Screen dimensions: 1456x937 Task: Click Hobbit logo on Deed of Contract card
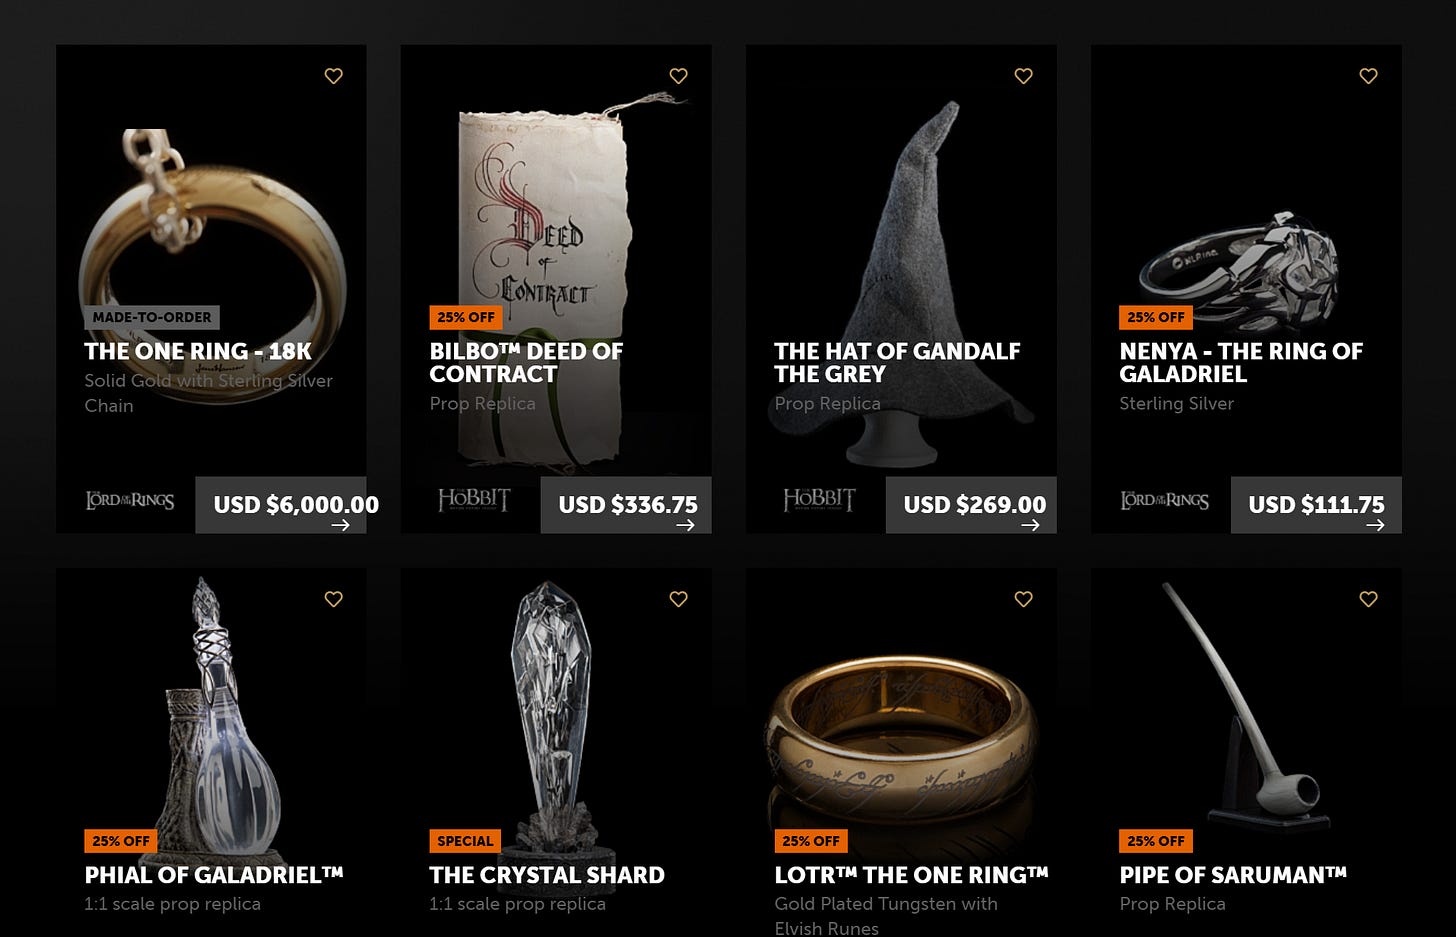coord(474,500)
